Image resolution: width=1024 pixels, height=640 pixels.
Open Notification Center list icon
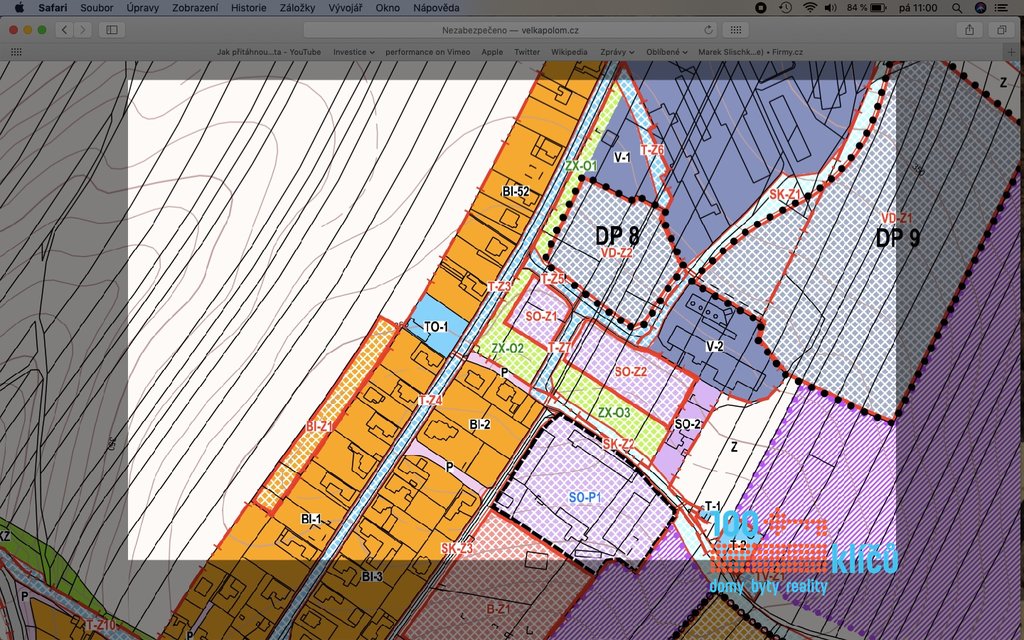click(1001, 8)
